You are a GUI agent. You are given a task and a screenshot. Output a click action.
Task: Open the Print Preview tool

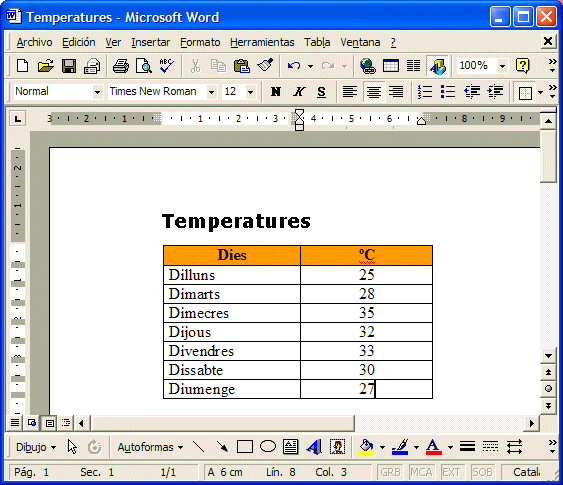click(x=144, y=66)
